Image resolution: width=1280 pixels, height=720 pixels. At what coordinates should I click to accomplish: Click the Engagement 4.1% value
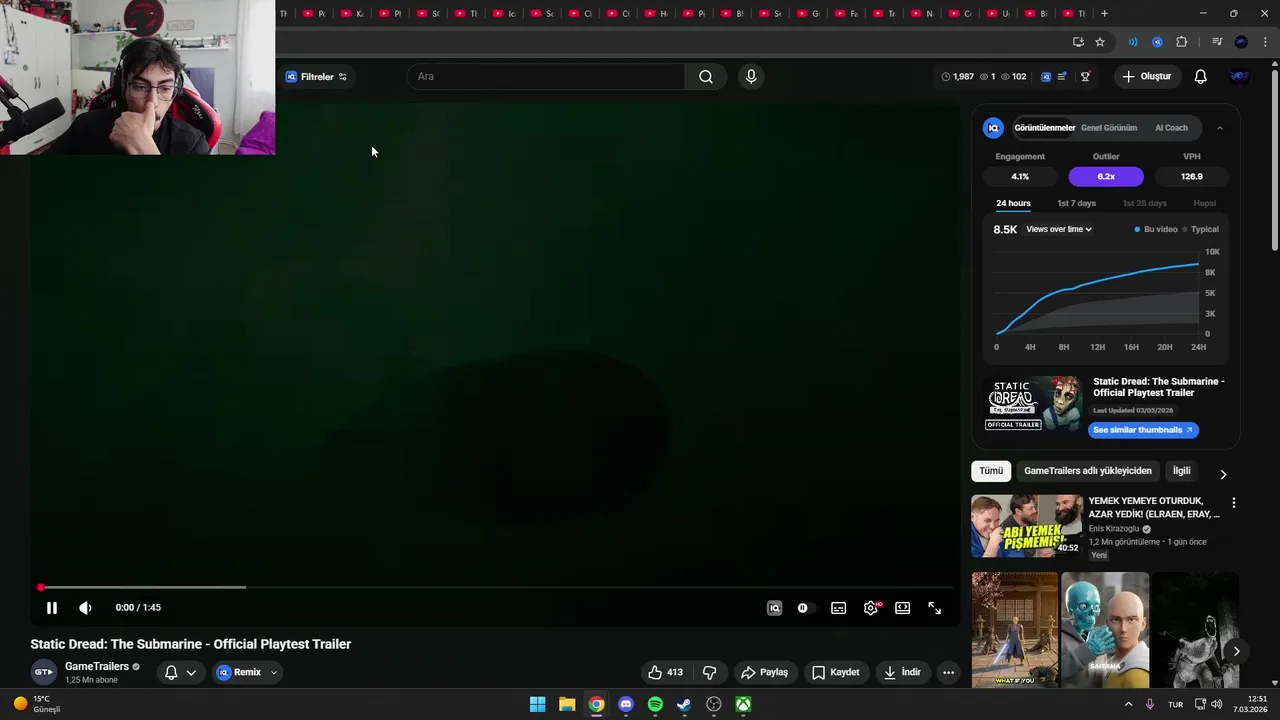click(x=1020, y=176)
